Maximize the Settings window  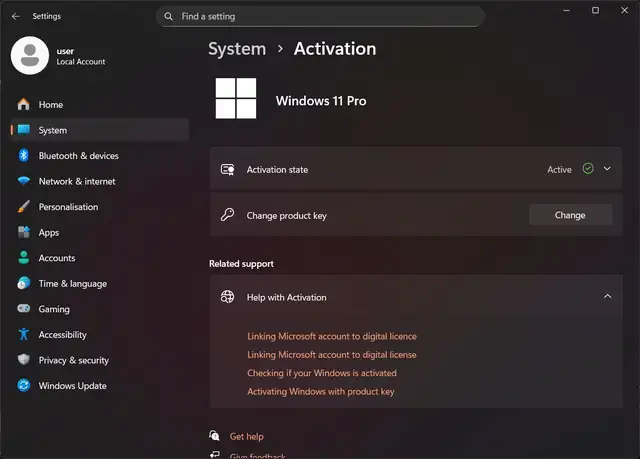(596, 10)
